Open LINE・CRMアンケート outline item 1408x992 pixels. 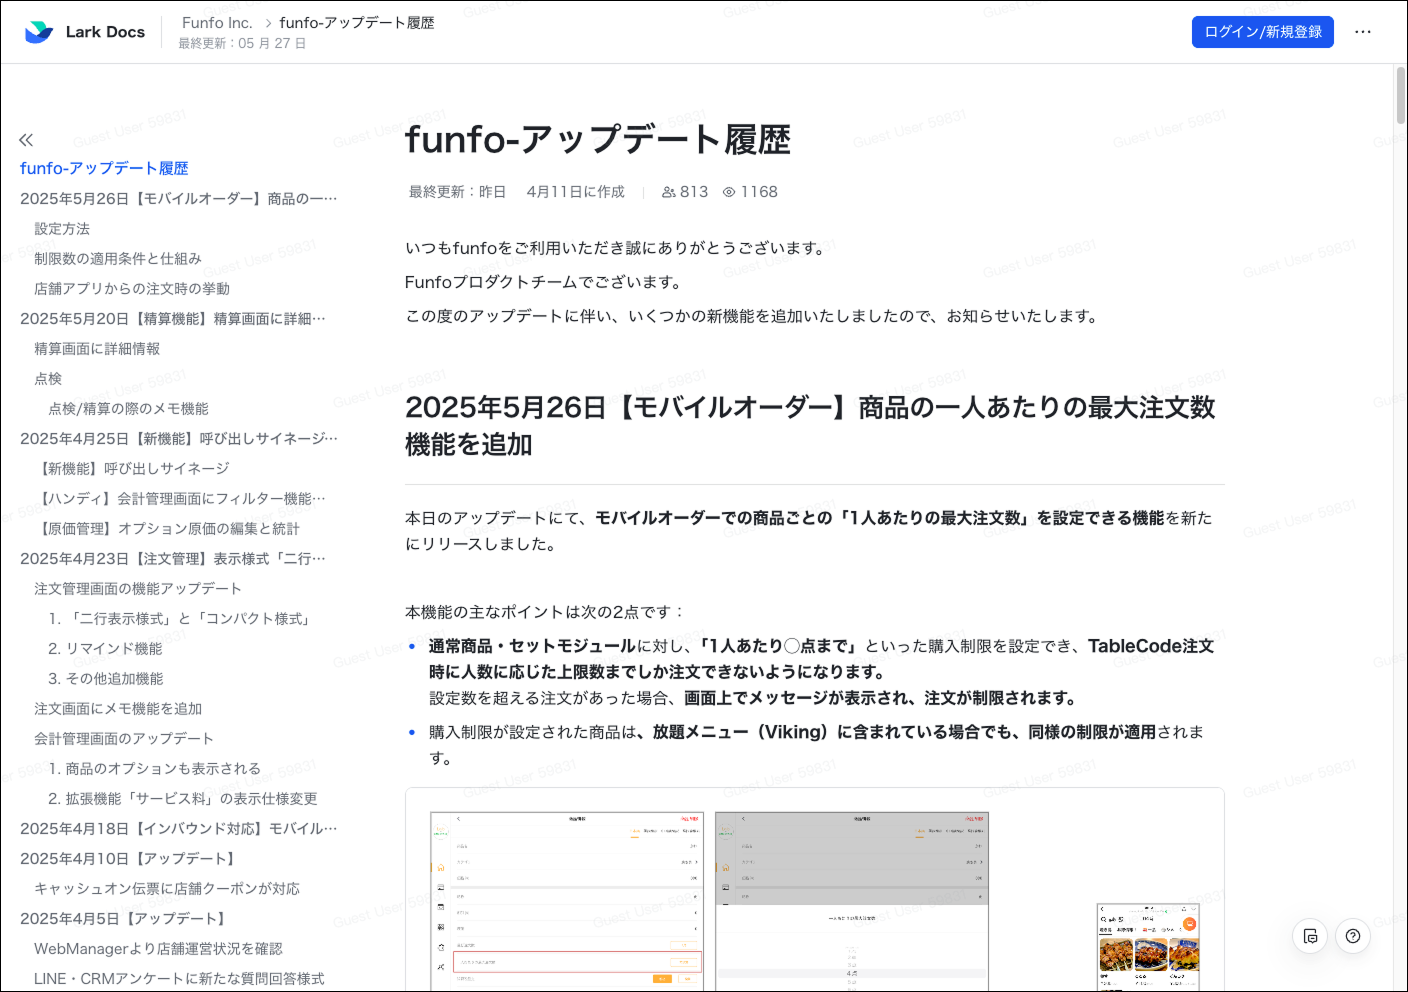point(179,978)
